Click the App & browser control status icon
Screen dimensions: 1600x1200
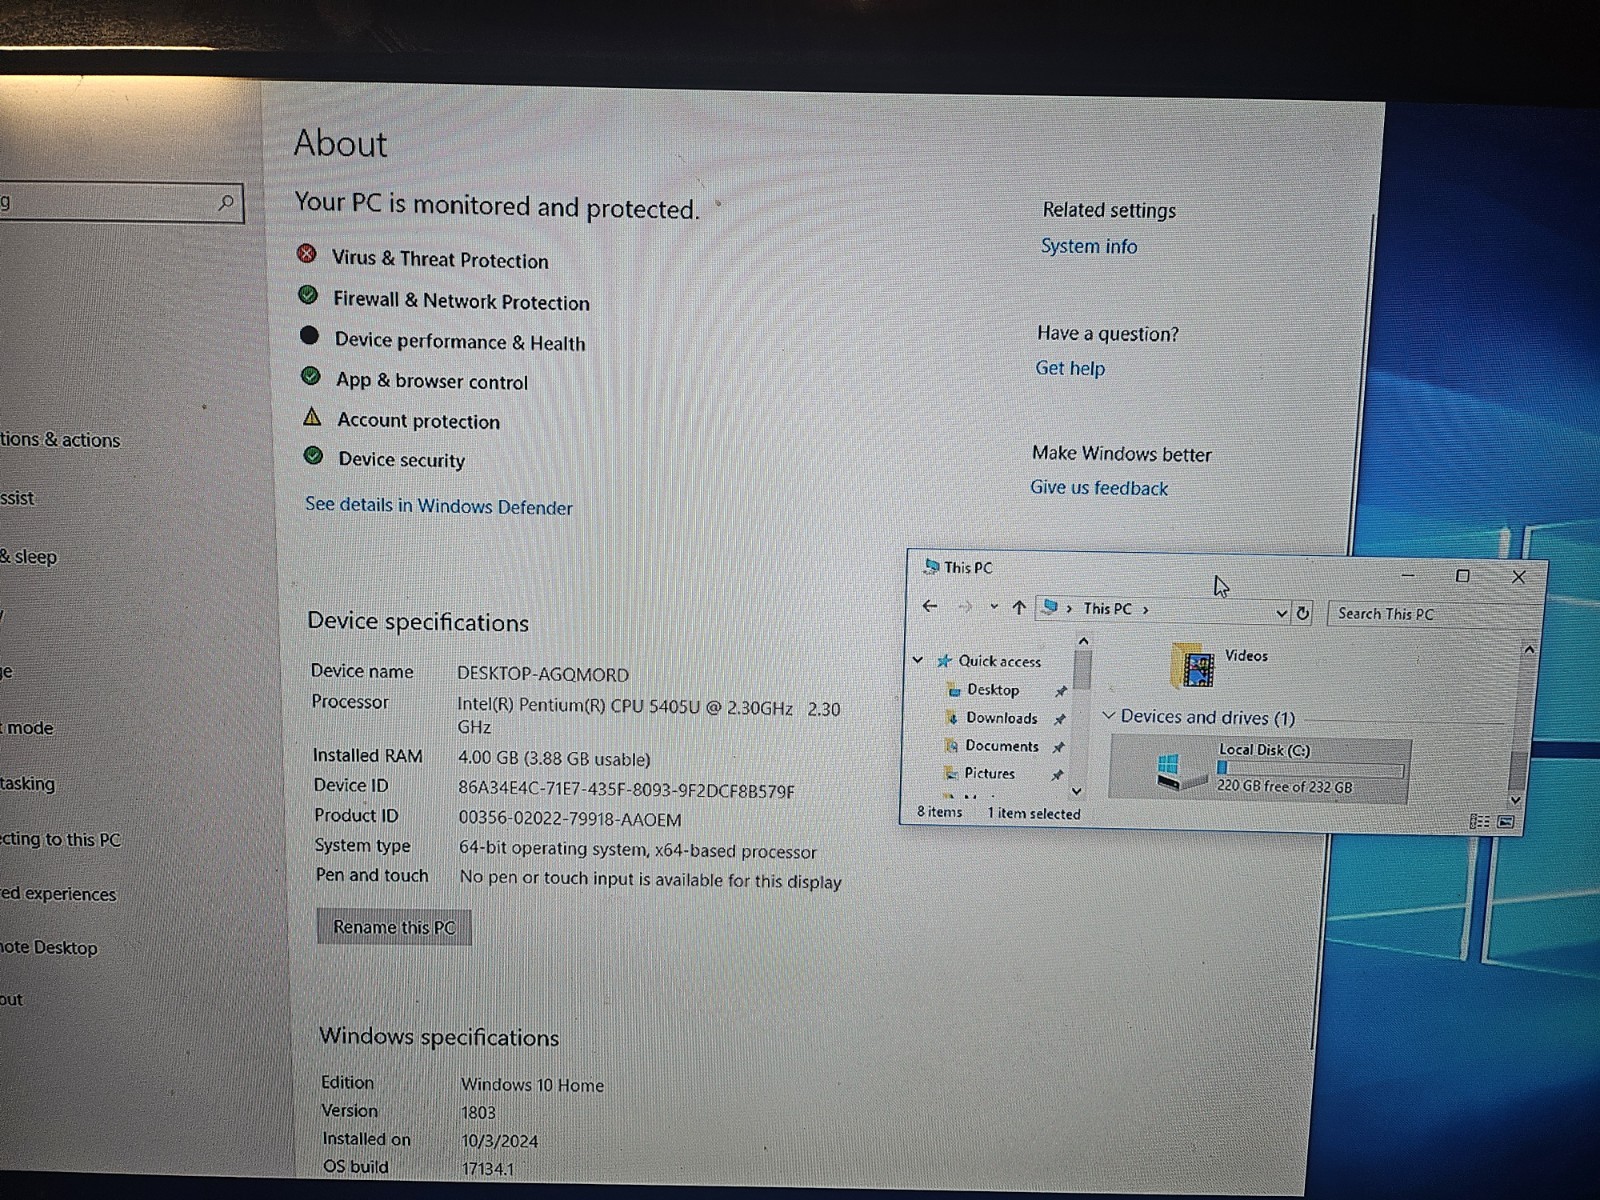[311, 376]
